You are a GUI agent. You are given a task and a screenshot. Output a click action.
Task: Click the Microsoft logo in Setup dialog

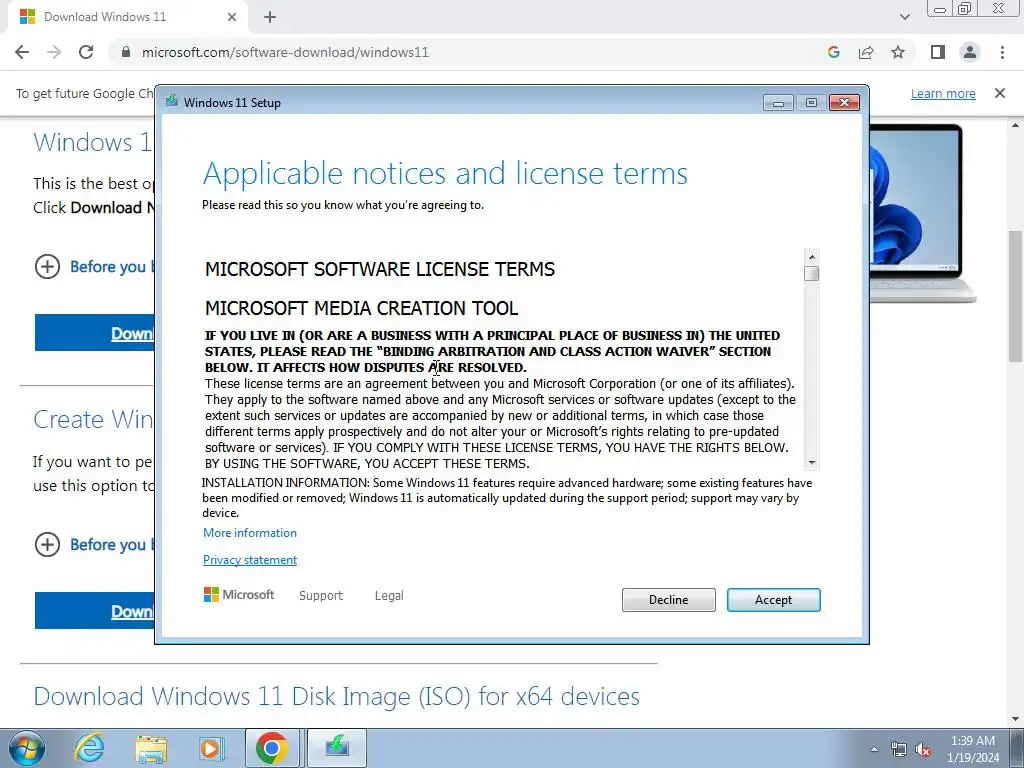[x=239, y=594]
